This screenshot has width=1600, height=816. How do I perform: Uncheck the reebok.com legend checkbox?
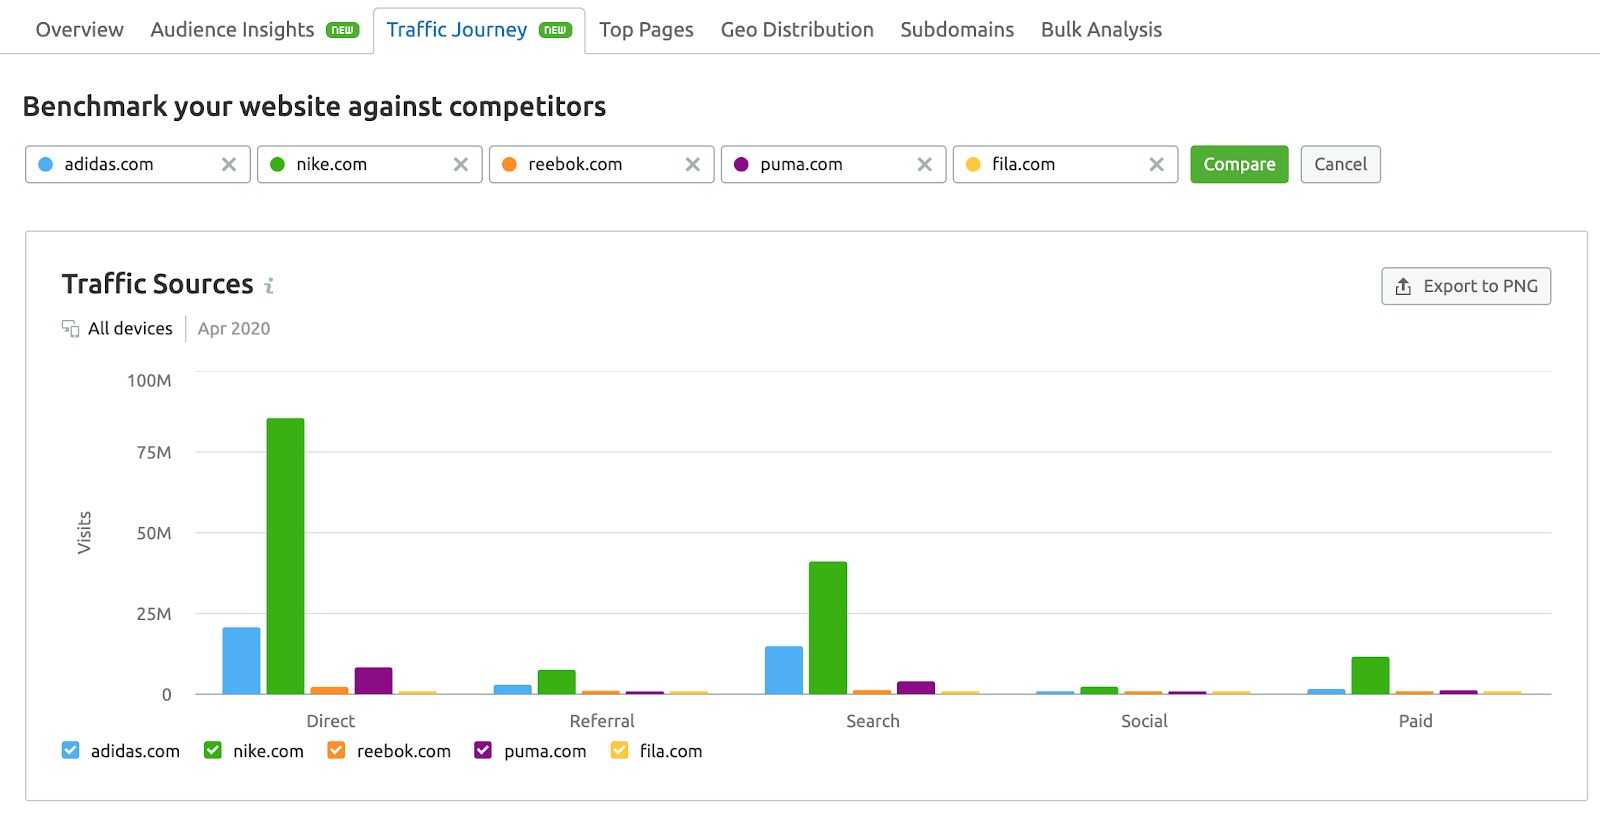[x=336, y=750]
